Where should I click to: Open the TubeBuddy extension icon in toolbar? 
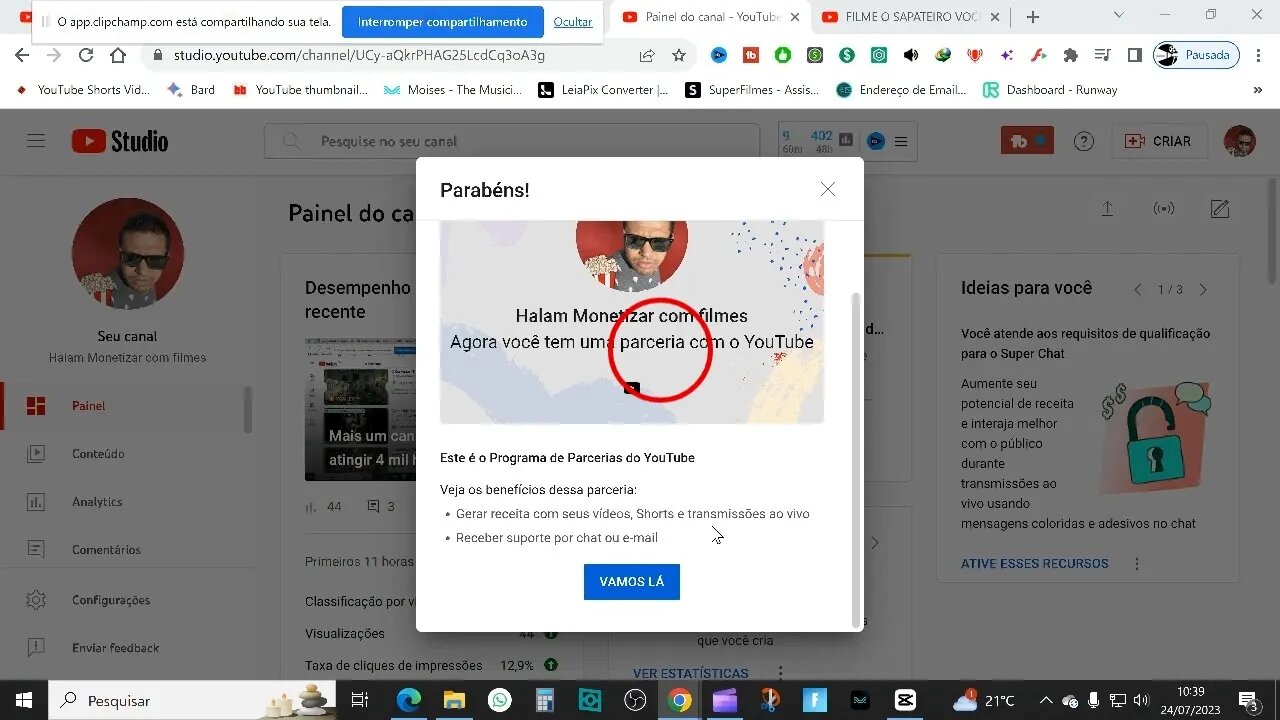[x=751, y=55]
